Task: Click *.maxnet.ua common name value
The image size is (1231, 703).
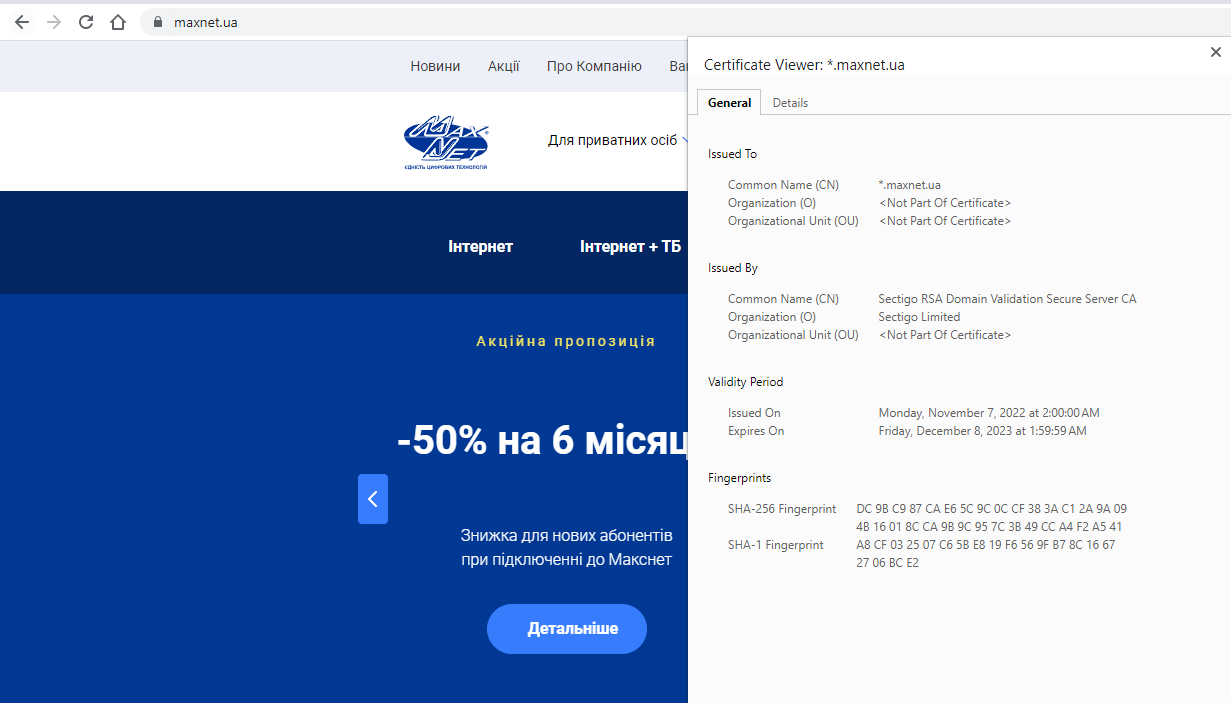Action: 910,185
